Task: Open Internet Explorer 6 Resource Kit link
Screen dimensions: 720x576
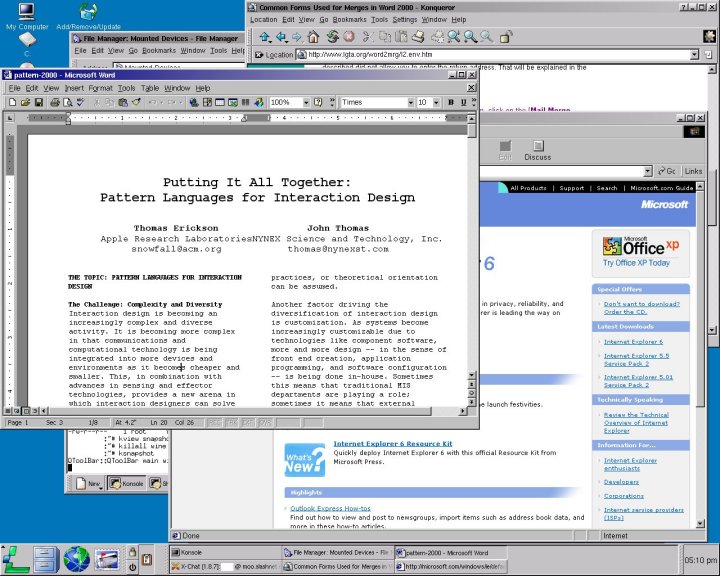Action: [x=393, y=444]
